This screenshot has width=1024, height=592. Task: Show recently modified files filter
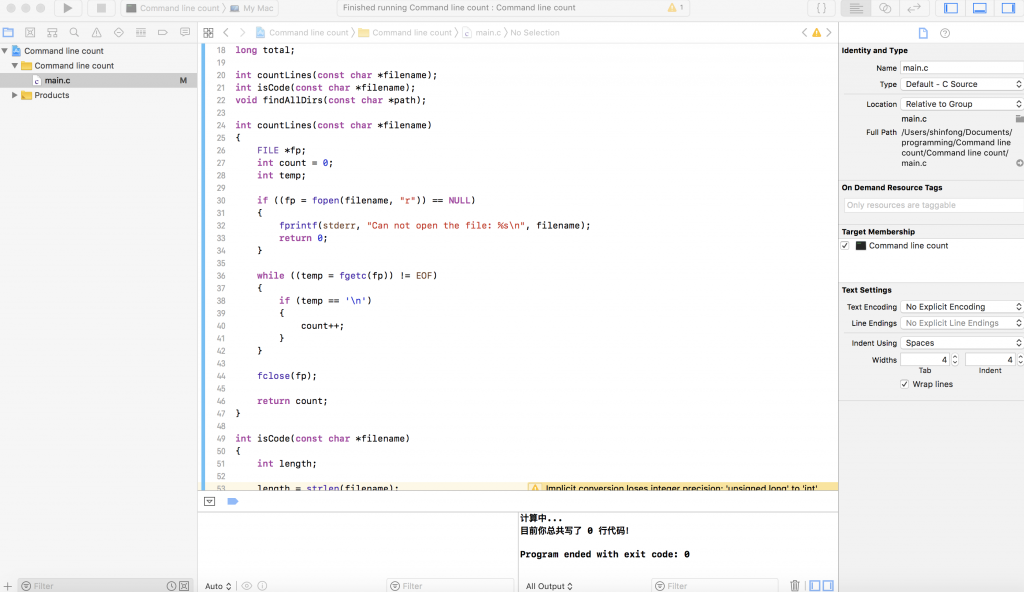[171, 586]
